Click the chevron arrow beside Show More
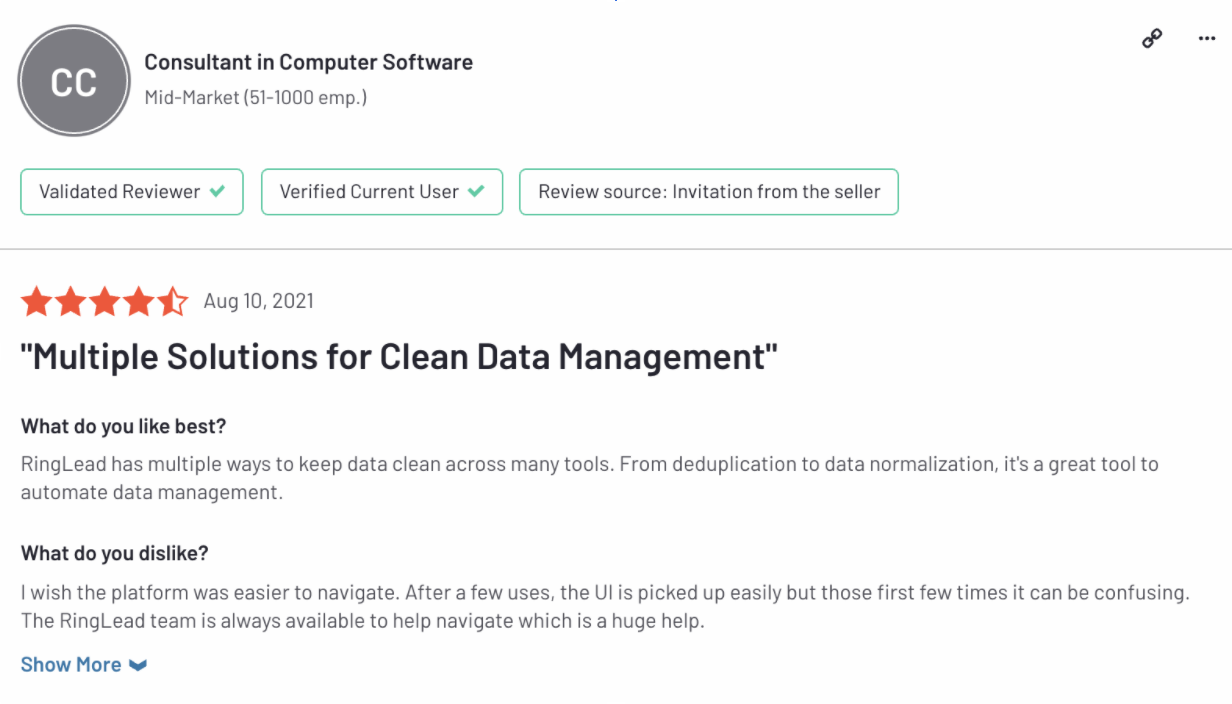The image size is (1232, 704). [x=138, y=665]
